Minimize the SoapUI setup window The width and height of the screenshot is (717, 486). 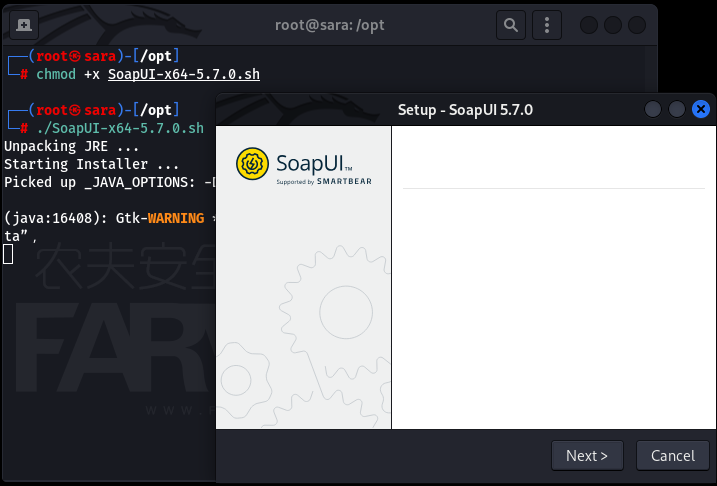point(653,109)
